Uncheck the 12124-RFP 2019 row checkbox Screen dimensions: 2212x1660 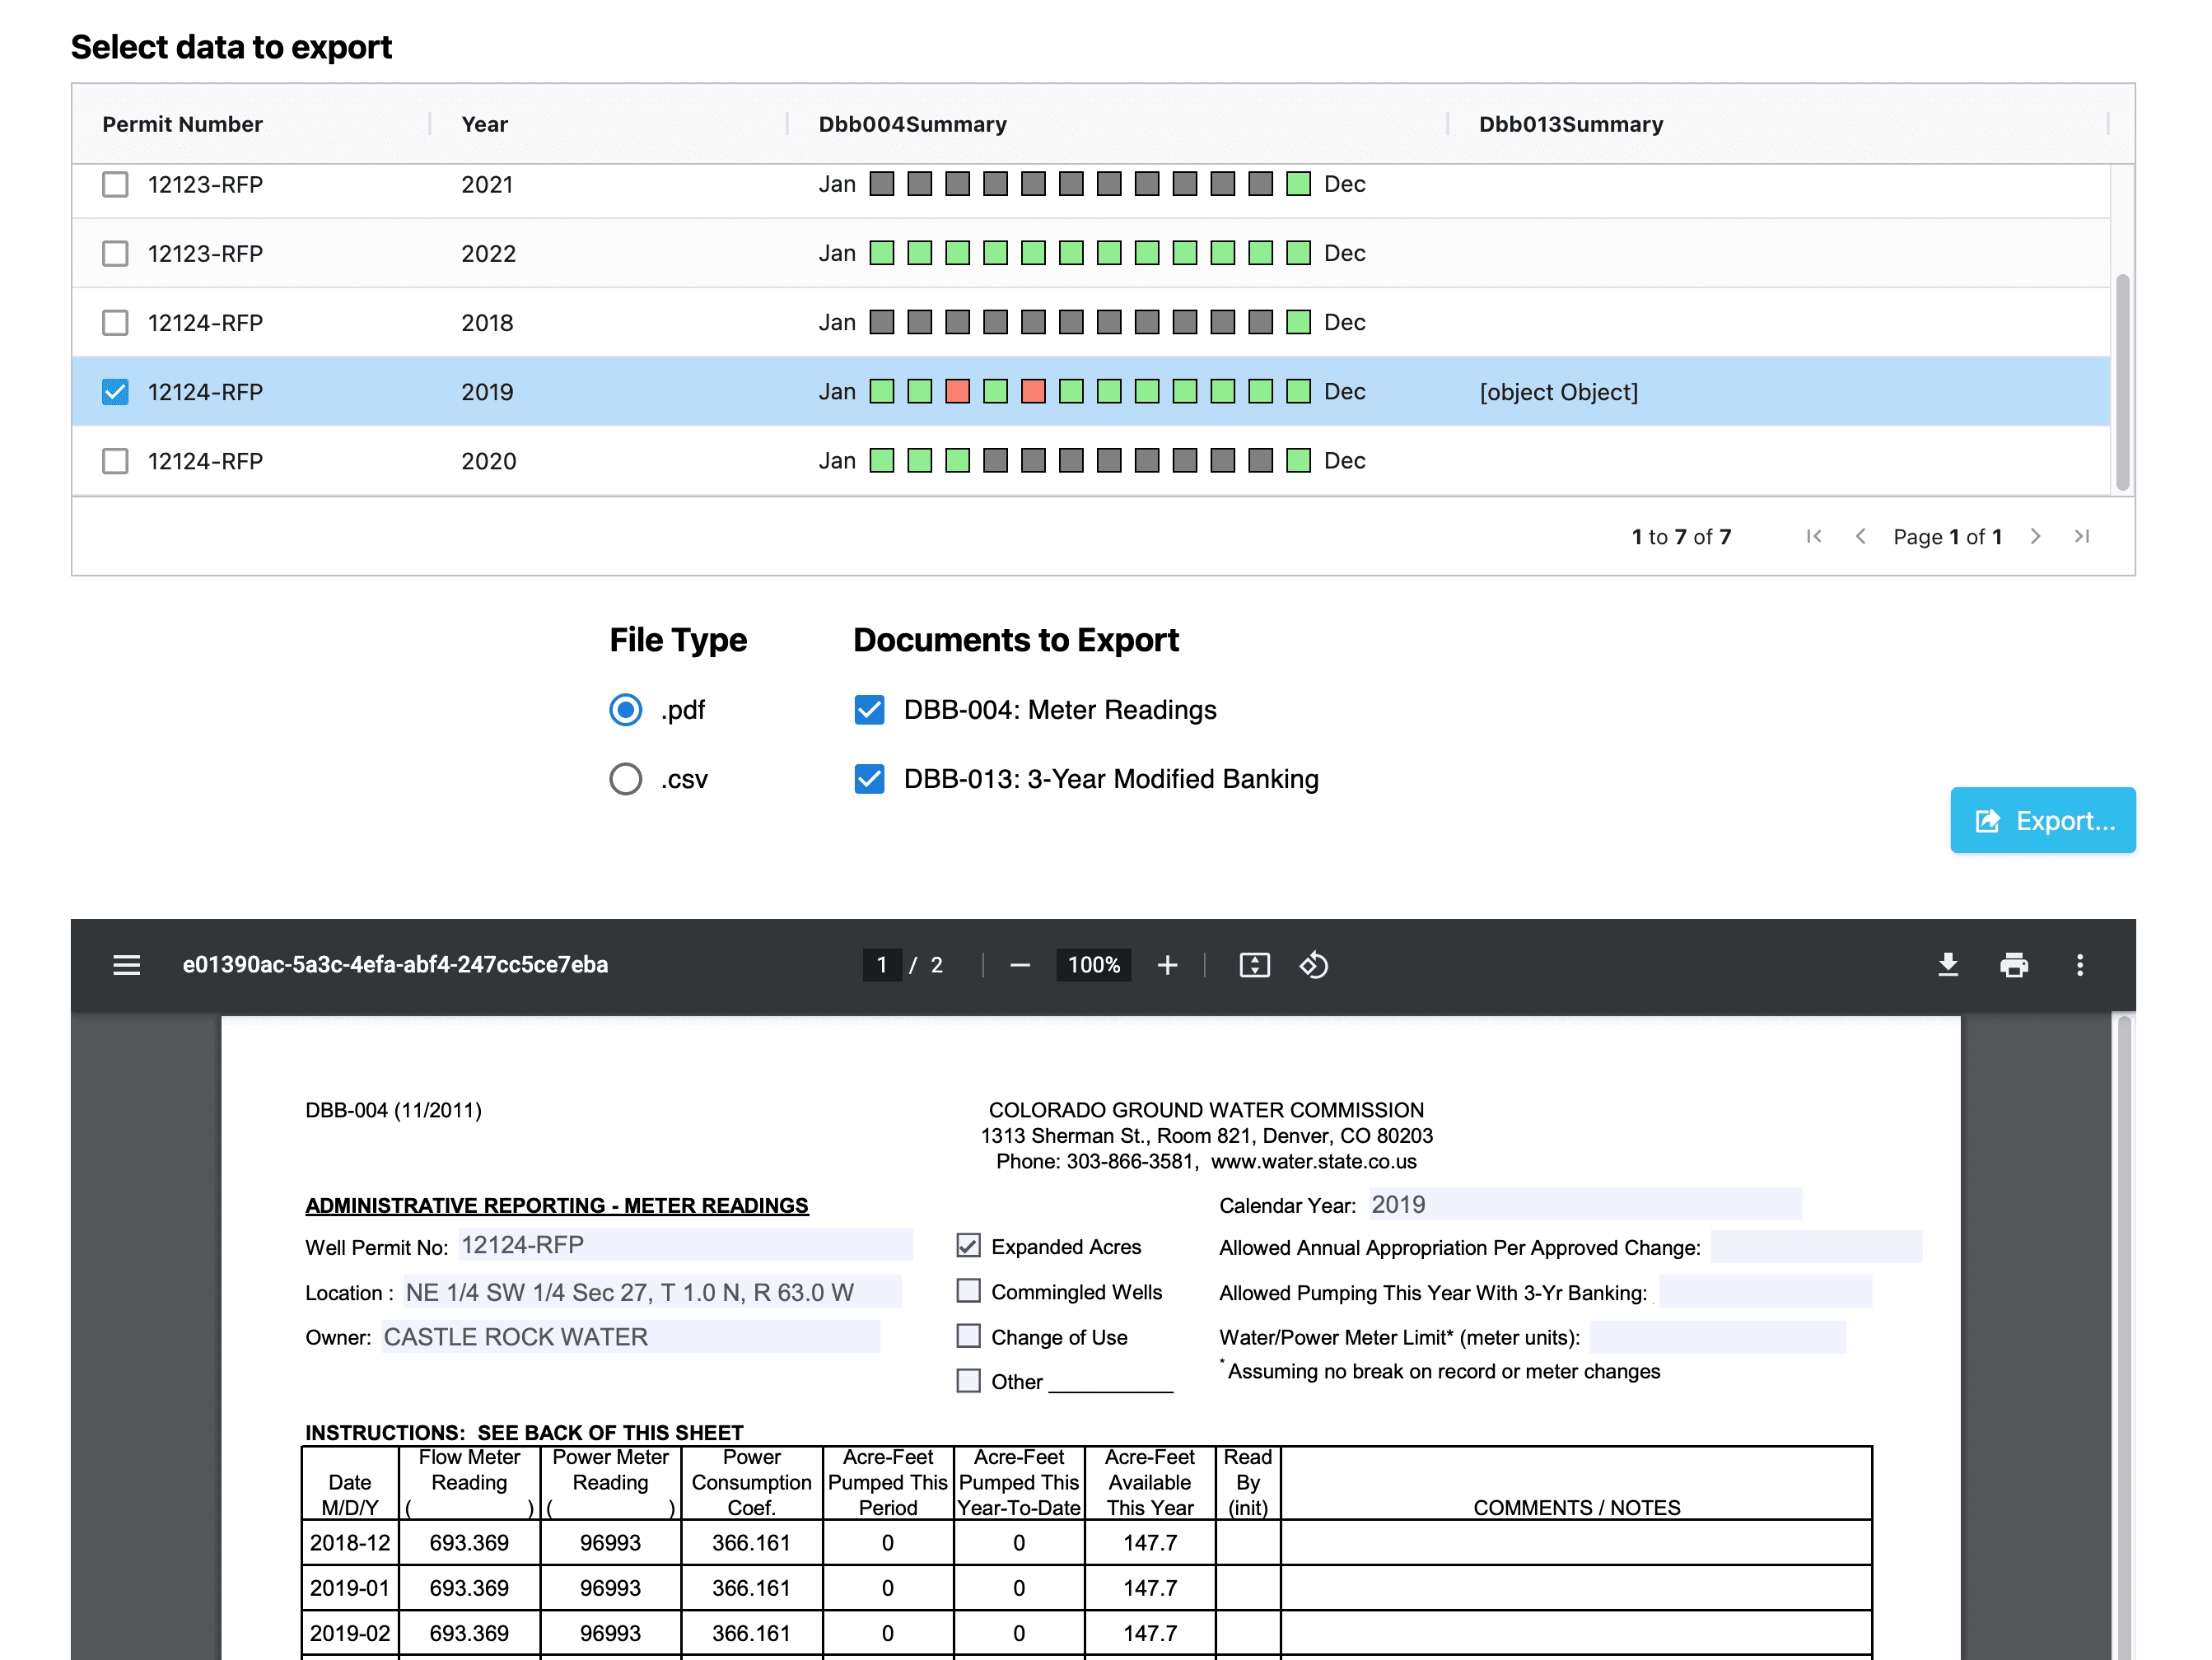(115, 392)
